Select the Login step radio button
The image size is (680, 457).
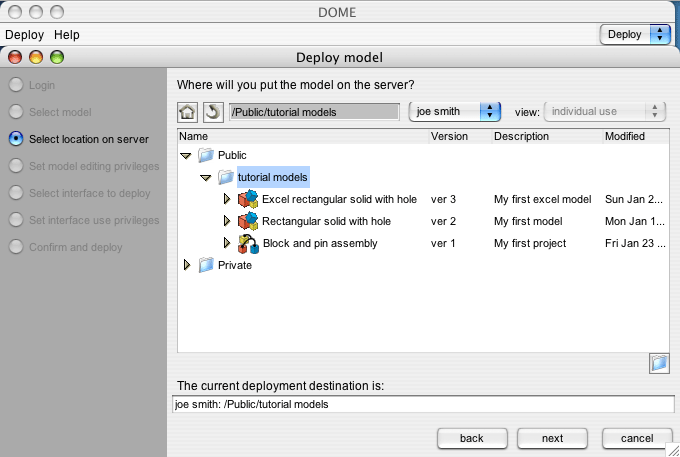point(16,85)
